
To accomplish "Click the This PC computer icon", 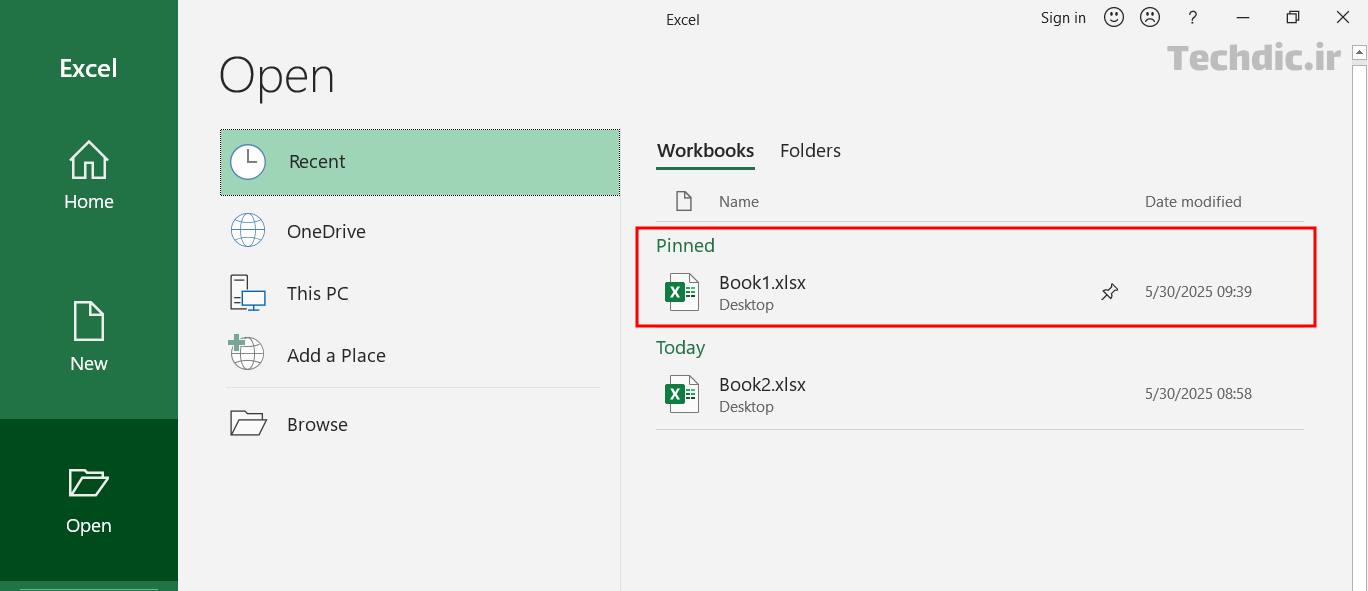I will [x=248, y=293].
